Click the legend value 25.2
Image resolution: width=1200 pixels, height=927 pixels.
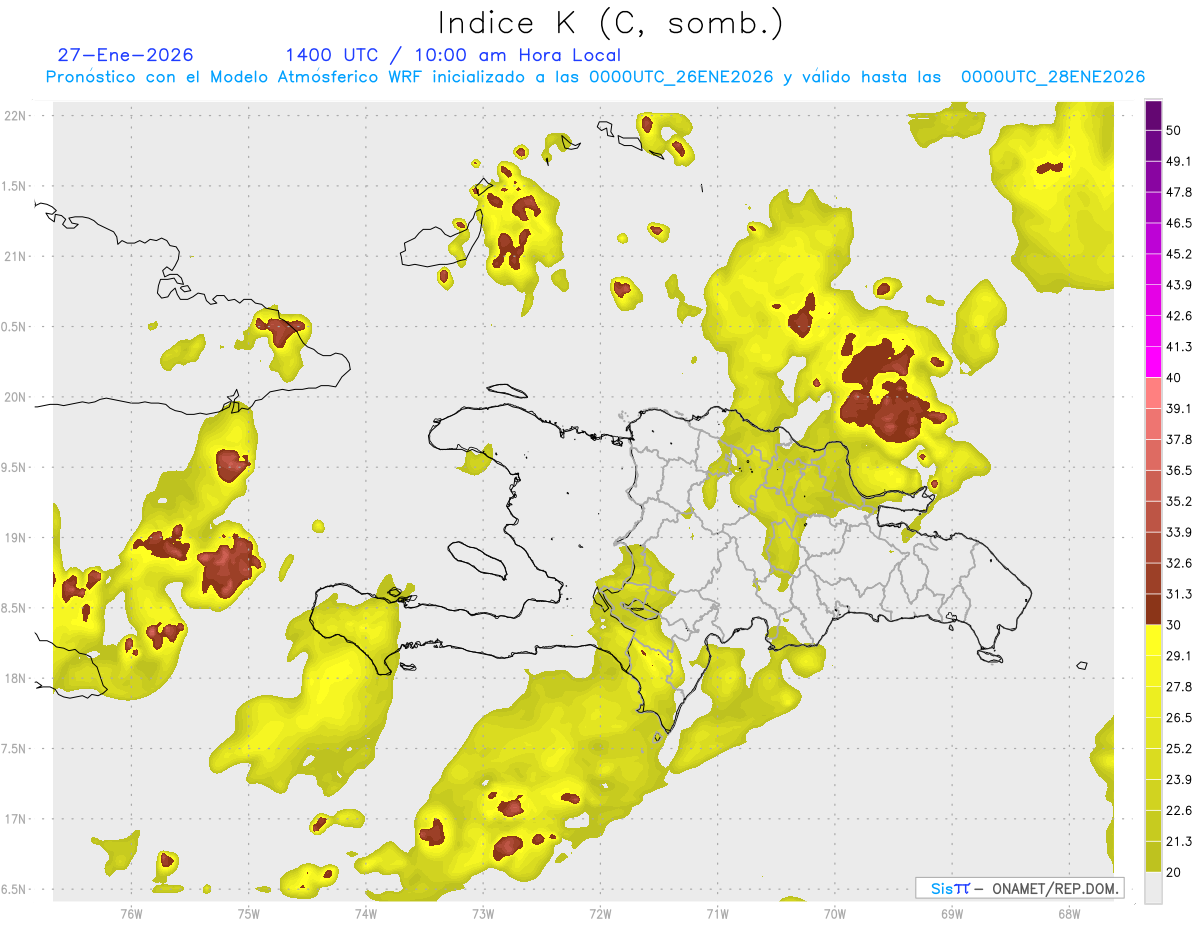[1180, 749]
